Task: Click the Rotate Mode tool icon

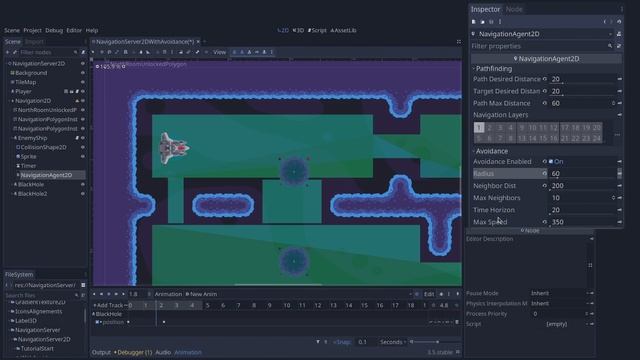Action: pyautogui.click(x=109, y=52)
